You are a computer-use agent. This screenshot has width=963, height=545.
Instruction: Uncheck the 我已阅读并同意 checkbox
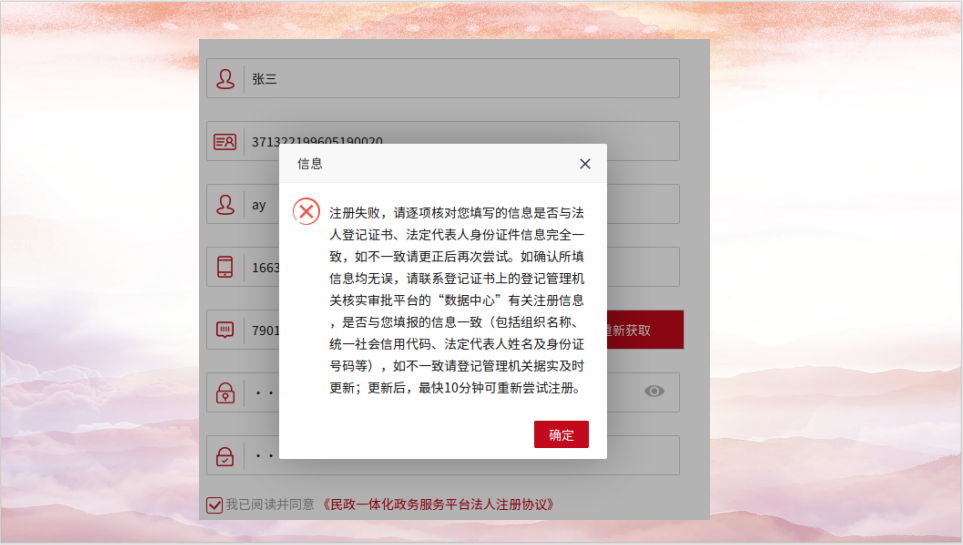click(x=214, y=505)
